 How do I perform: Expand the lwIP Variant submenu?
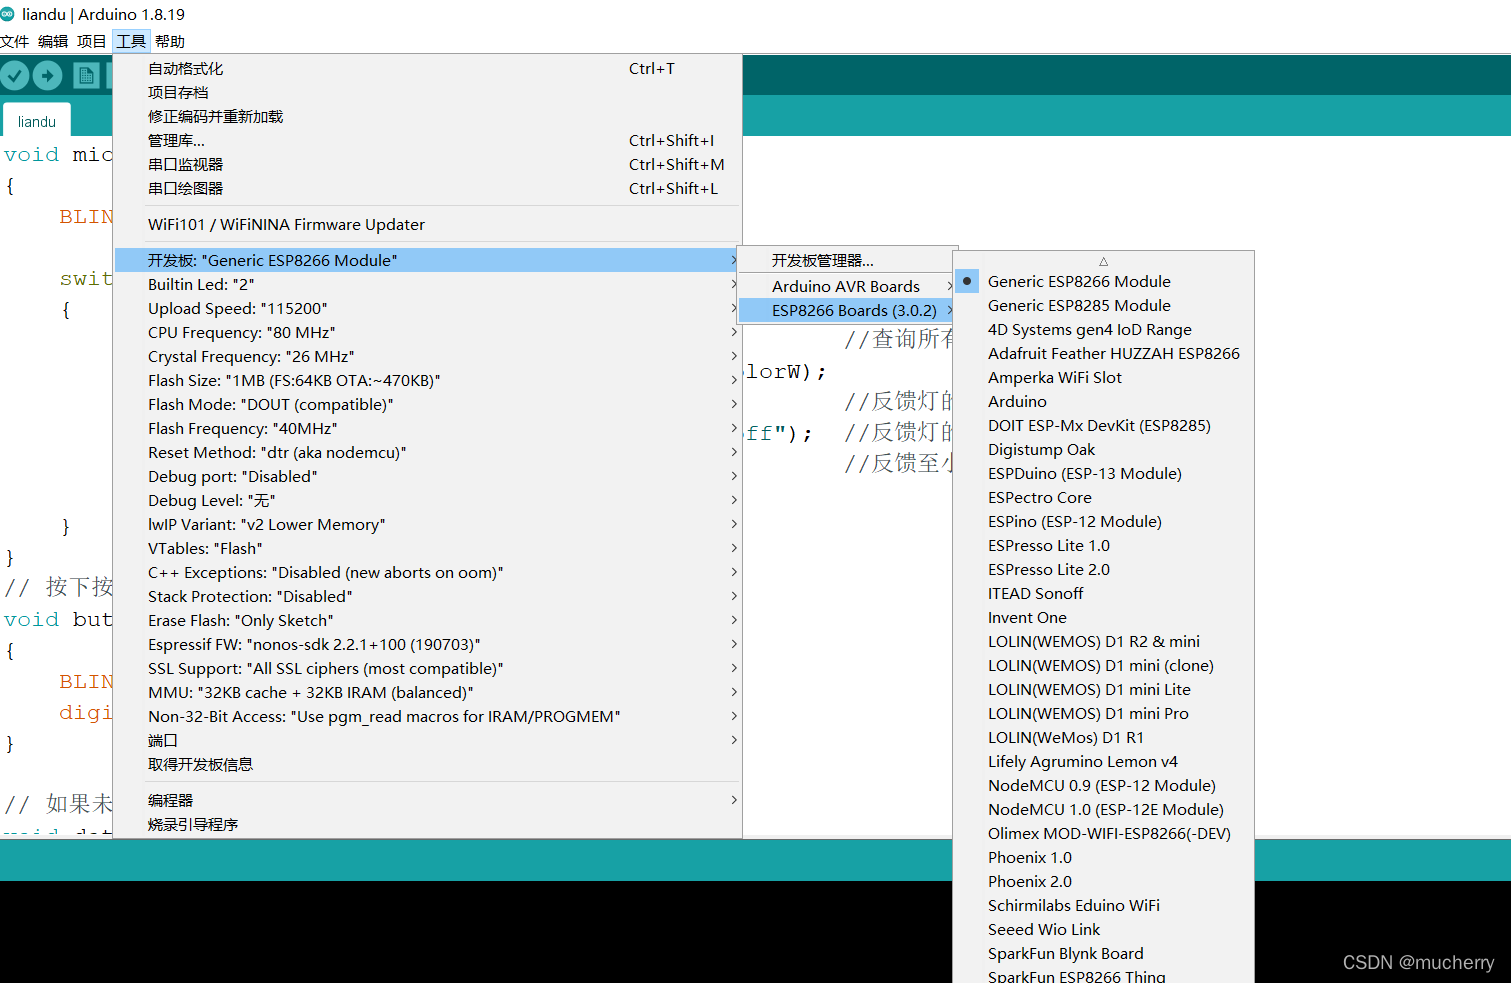coord(428,524)
